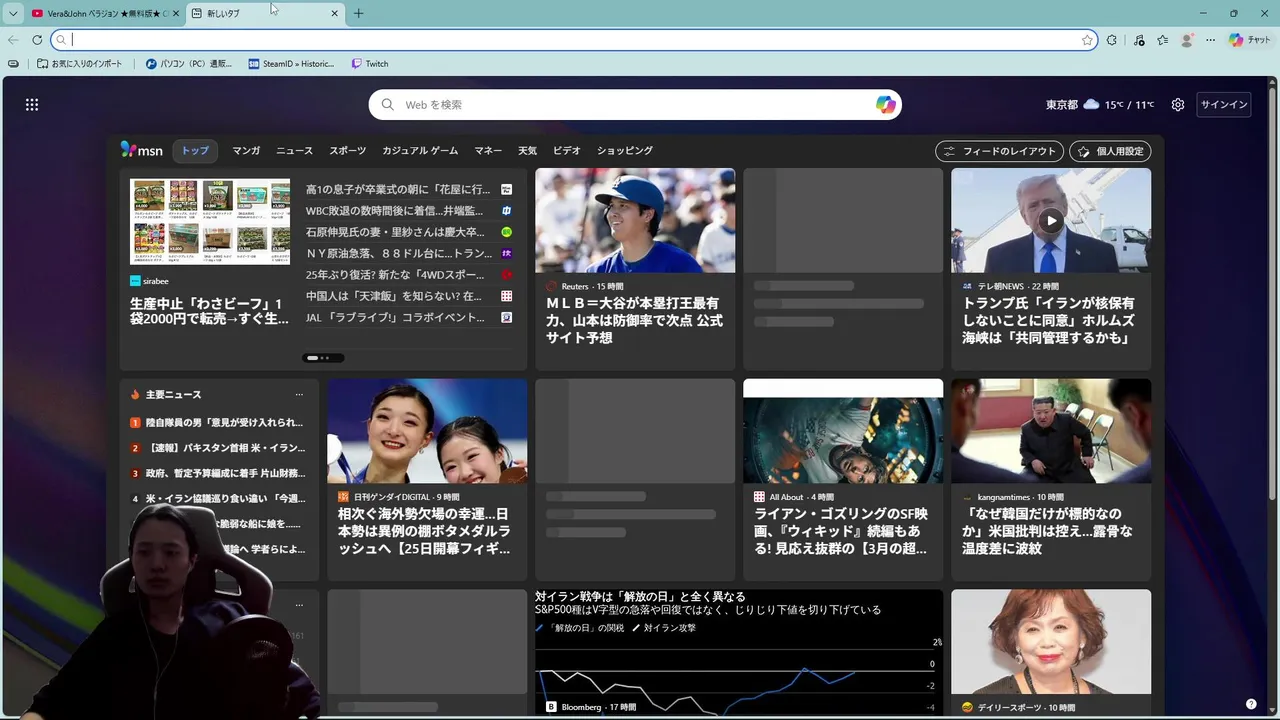This screenshot has height=720, width=1280.
Task: Open a new tab with plus button
Action: click(358, 13)
